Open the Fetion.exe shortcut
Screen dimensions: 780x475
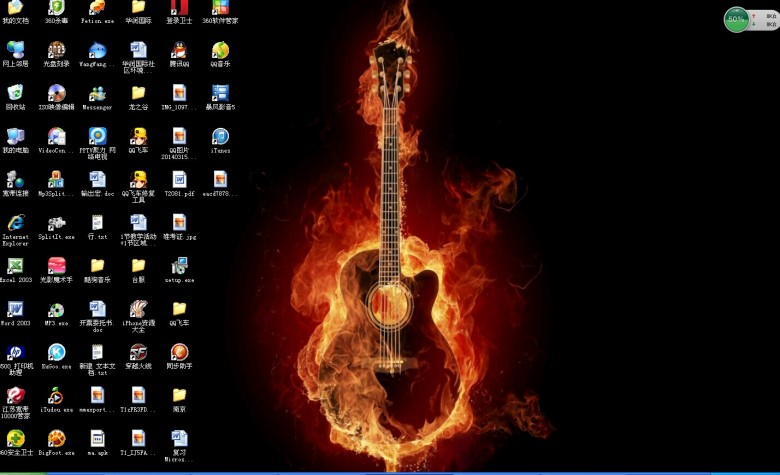[x=97, y=7]
